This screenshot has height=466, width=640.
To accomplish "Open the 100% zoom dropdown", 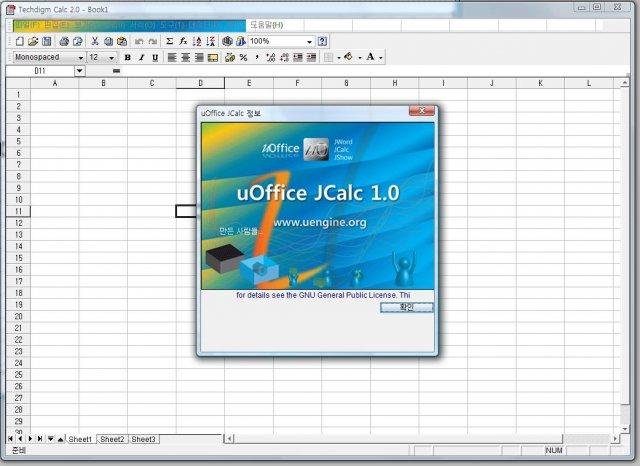I will coord(309,42).
